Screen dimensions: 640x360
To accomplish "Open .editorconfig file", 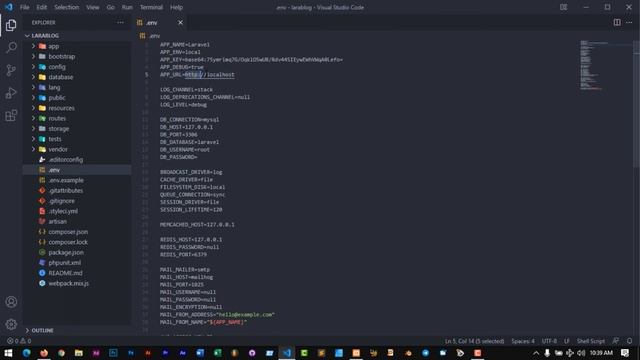I will [77, 160].
